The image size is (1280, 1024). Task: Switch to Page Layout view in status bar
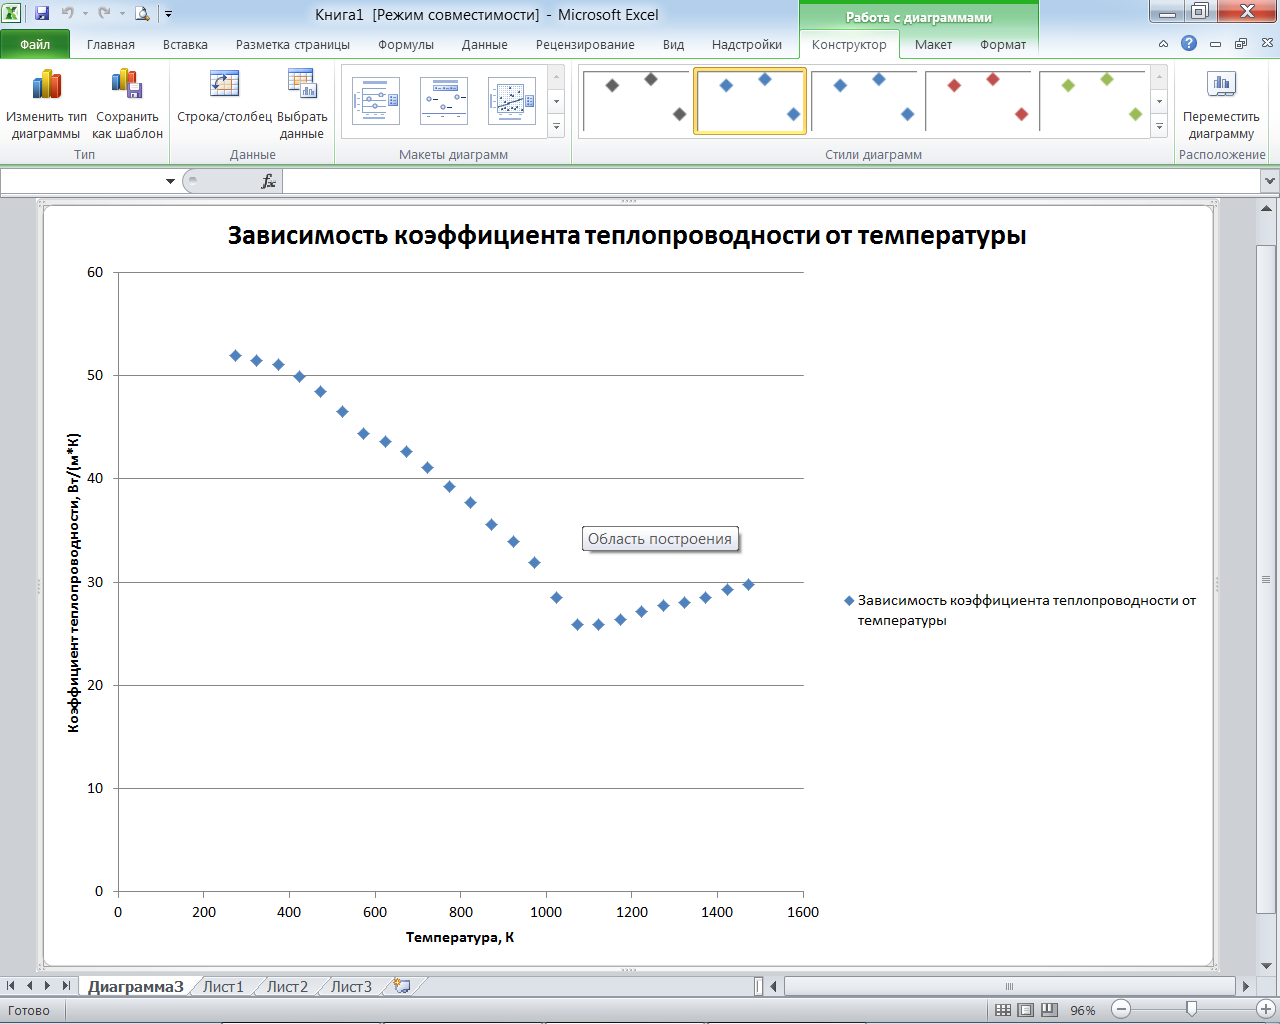(x=1026, y=1010)
